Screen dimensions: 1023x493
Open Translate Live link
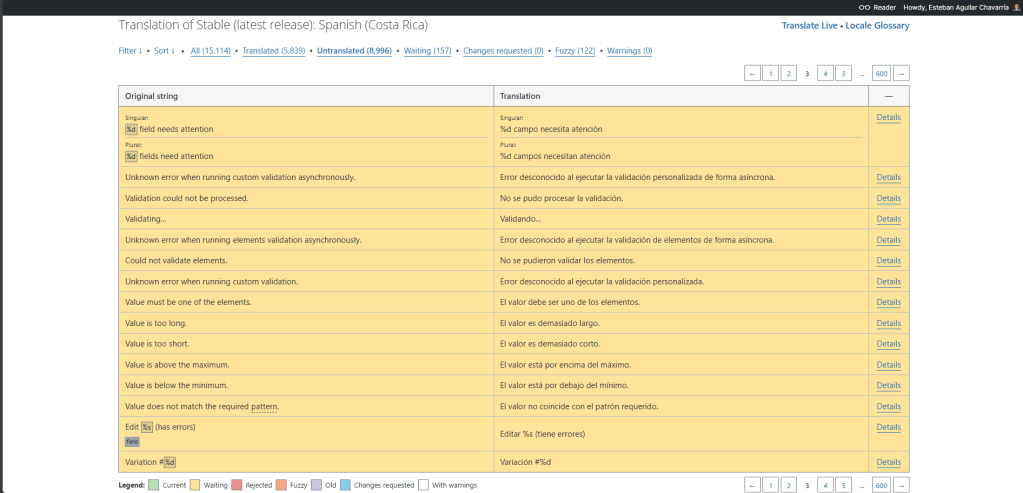pyautogui.click(x=810, y=26)
